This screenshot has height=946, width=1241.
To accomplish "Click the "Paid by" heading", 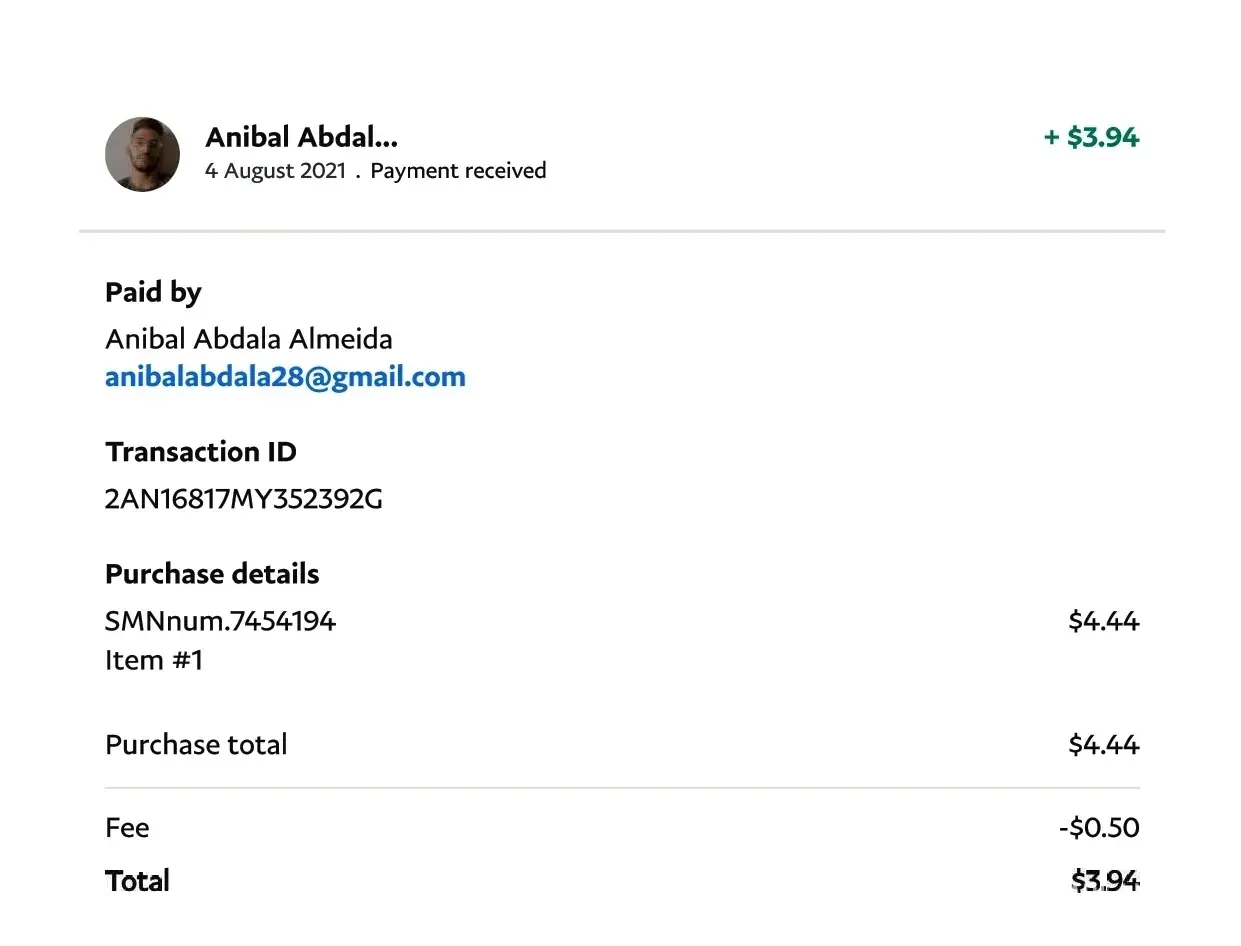I will pyautogui.click(x=153, y=292).
